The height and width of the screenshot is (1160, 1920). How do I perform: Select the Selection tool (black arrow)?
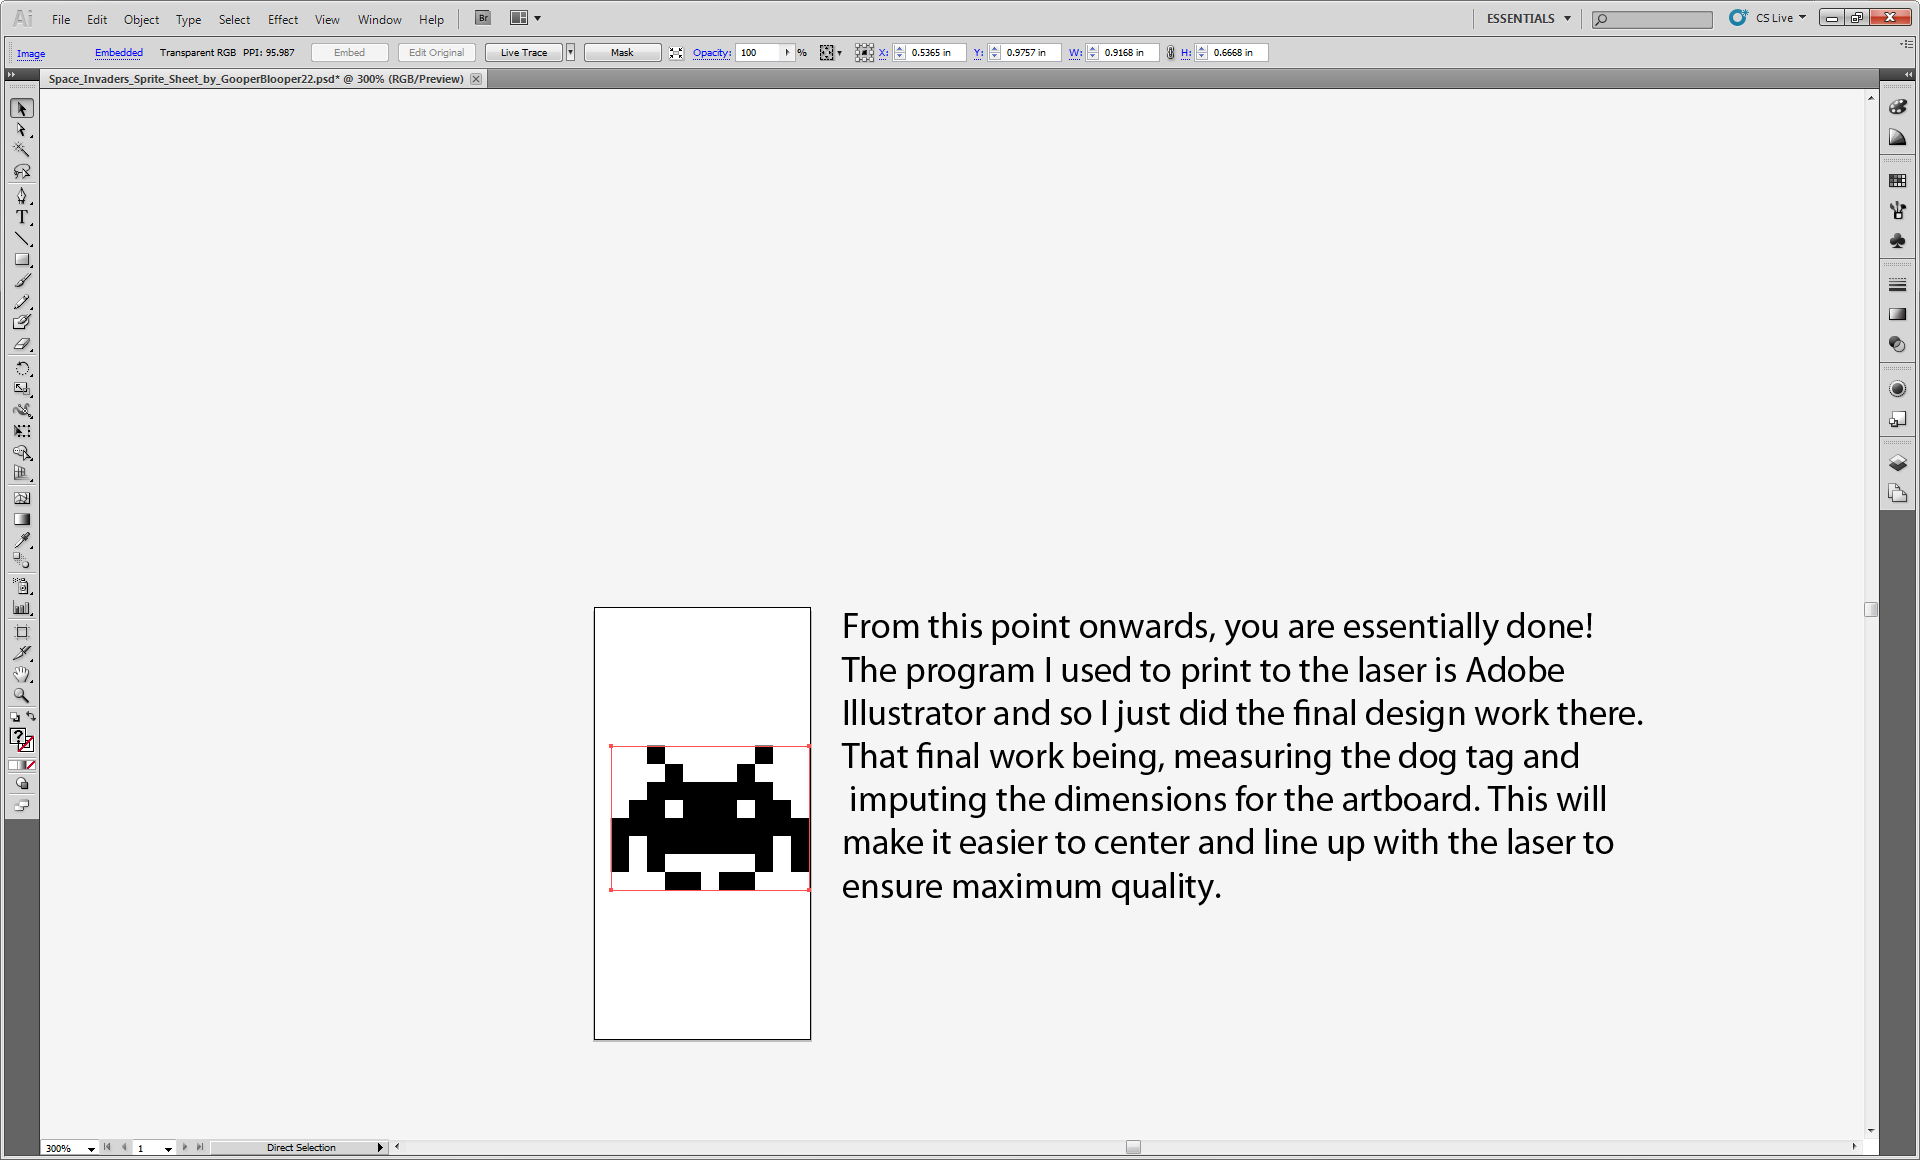coord(22,108)
